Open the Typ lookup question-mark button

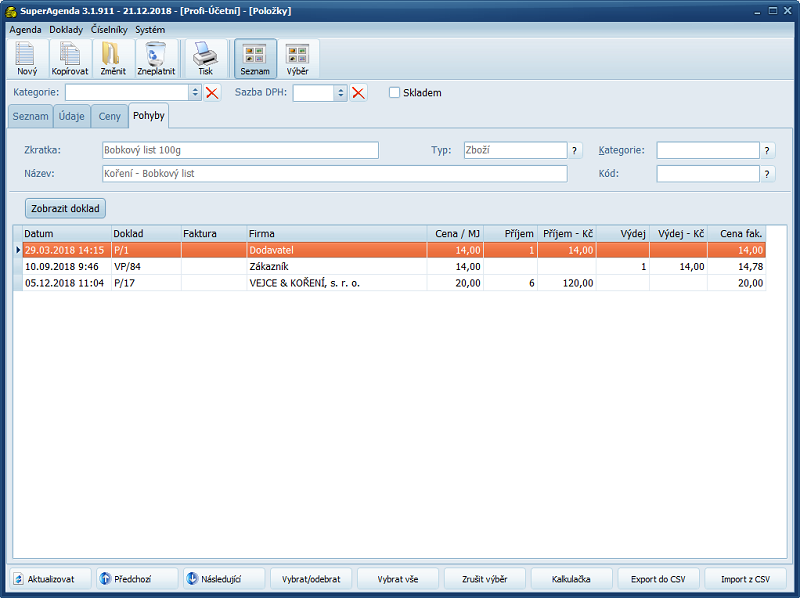pos(574,151)
